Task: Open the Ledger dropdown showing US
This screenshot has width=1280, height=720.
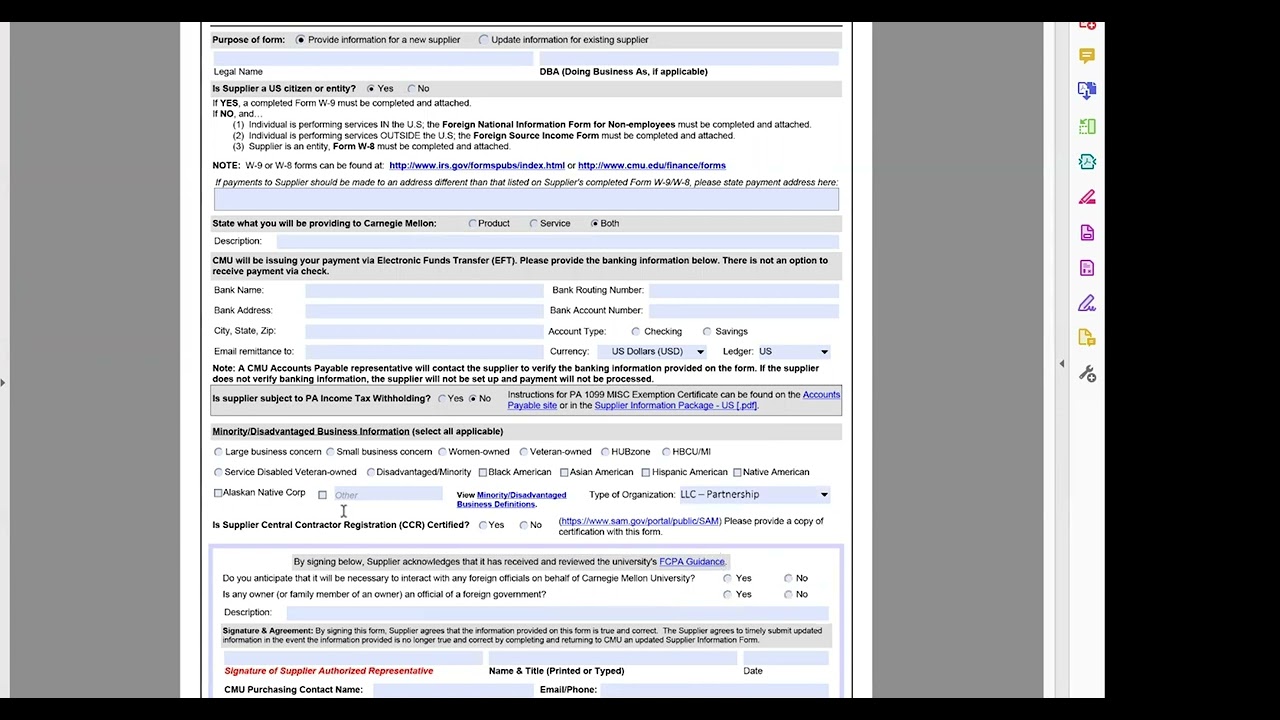Action: 794,352
